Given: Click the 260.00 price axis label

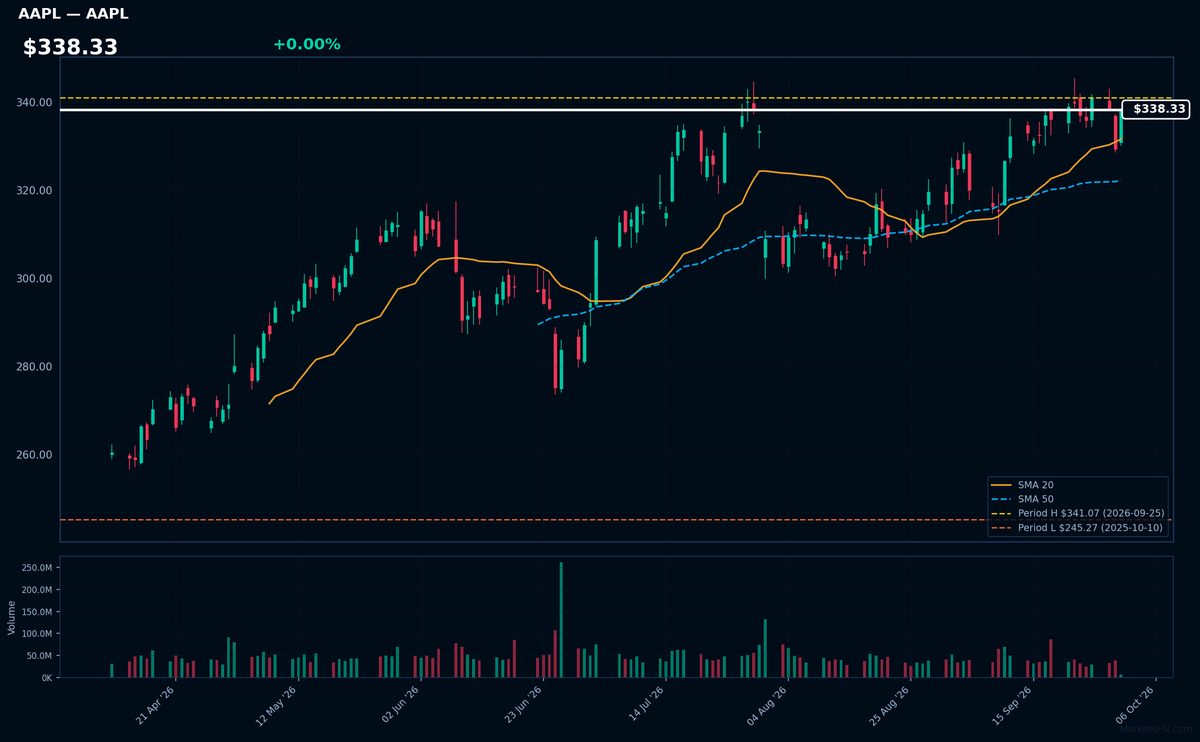Looking at the screenshot, I should [x=34, y=455].
